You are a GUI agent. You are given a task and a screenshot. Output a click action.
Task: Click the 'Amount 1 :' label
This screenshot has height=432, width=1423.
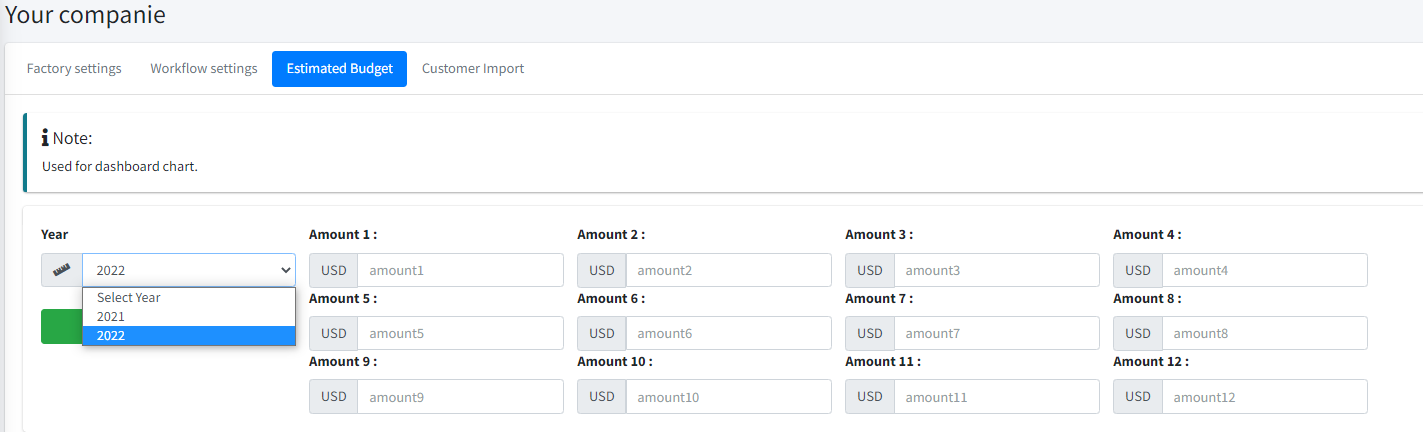343,234
